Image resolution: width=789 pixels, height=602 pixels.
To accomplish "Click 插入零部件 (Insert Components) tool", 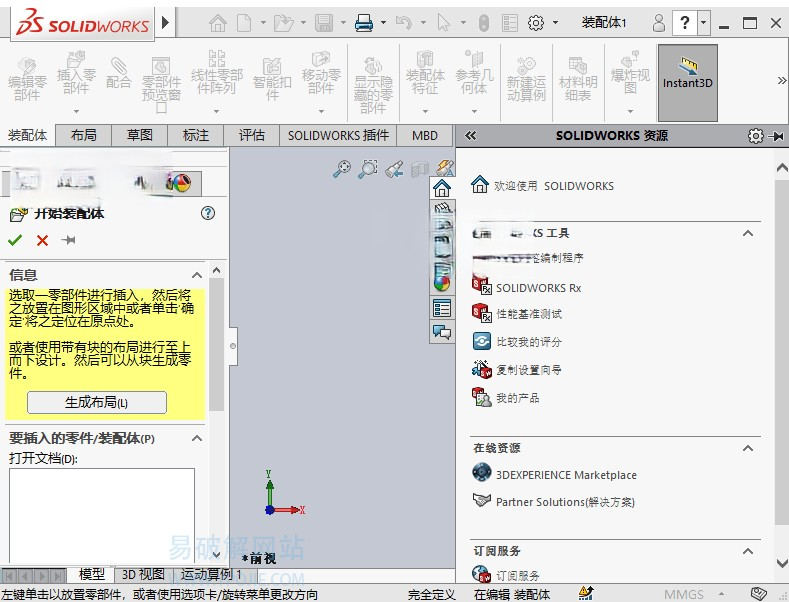I will 76,73.
